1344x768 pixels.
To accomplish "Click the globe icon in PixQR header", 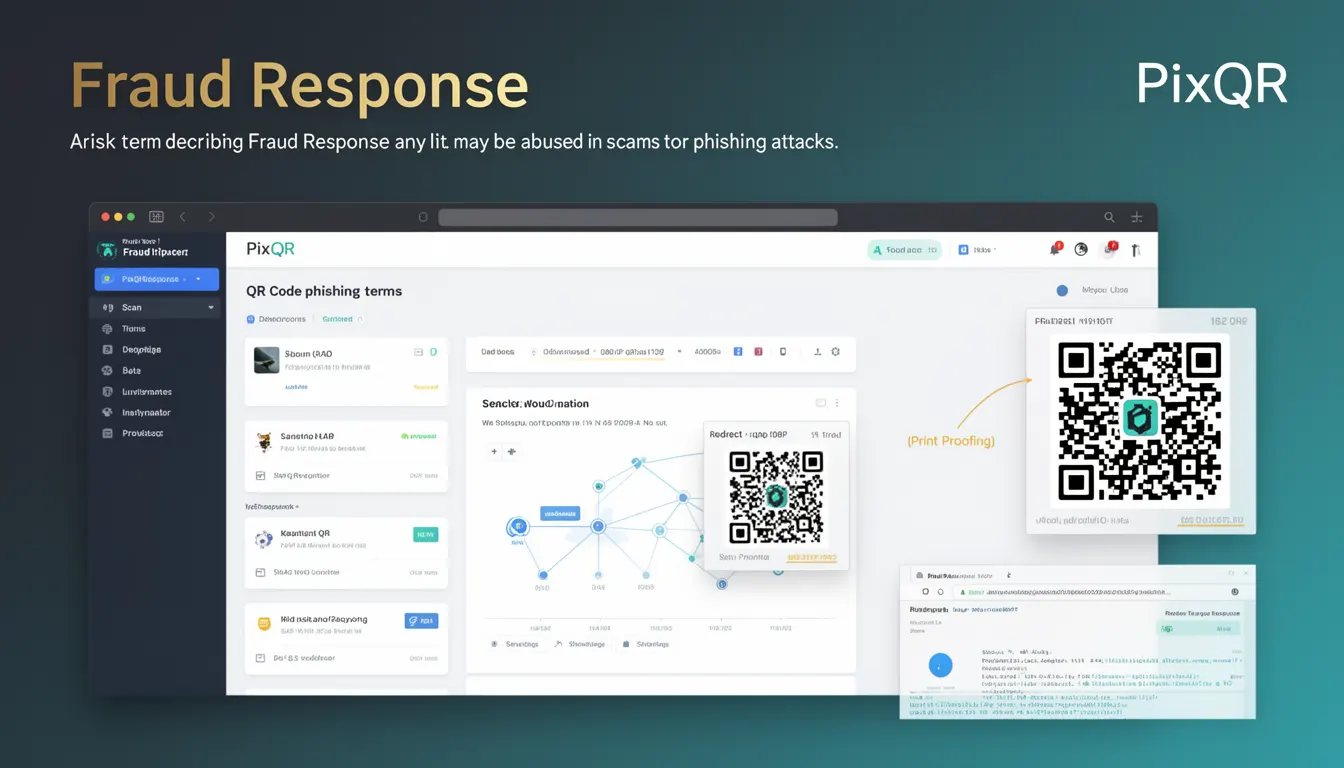I will (x=1081, y=250).
